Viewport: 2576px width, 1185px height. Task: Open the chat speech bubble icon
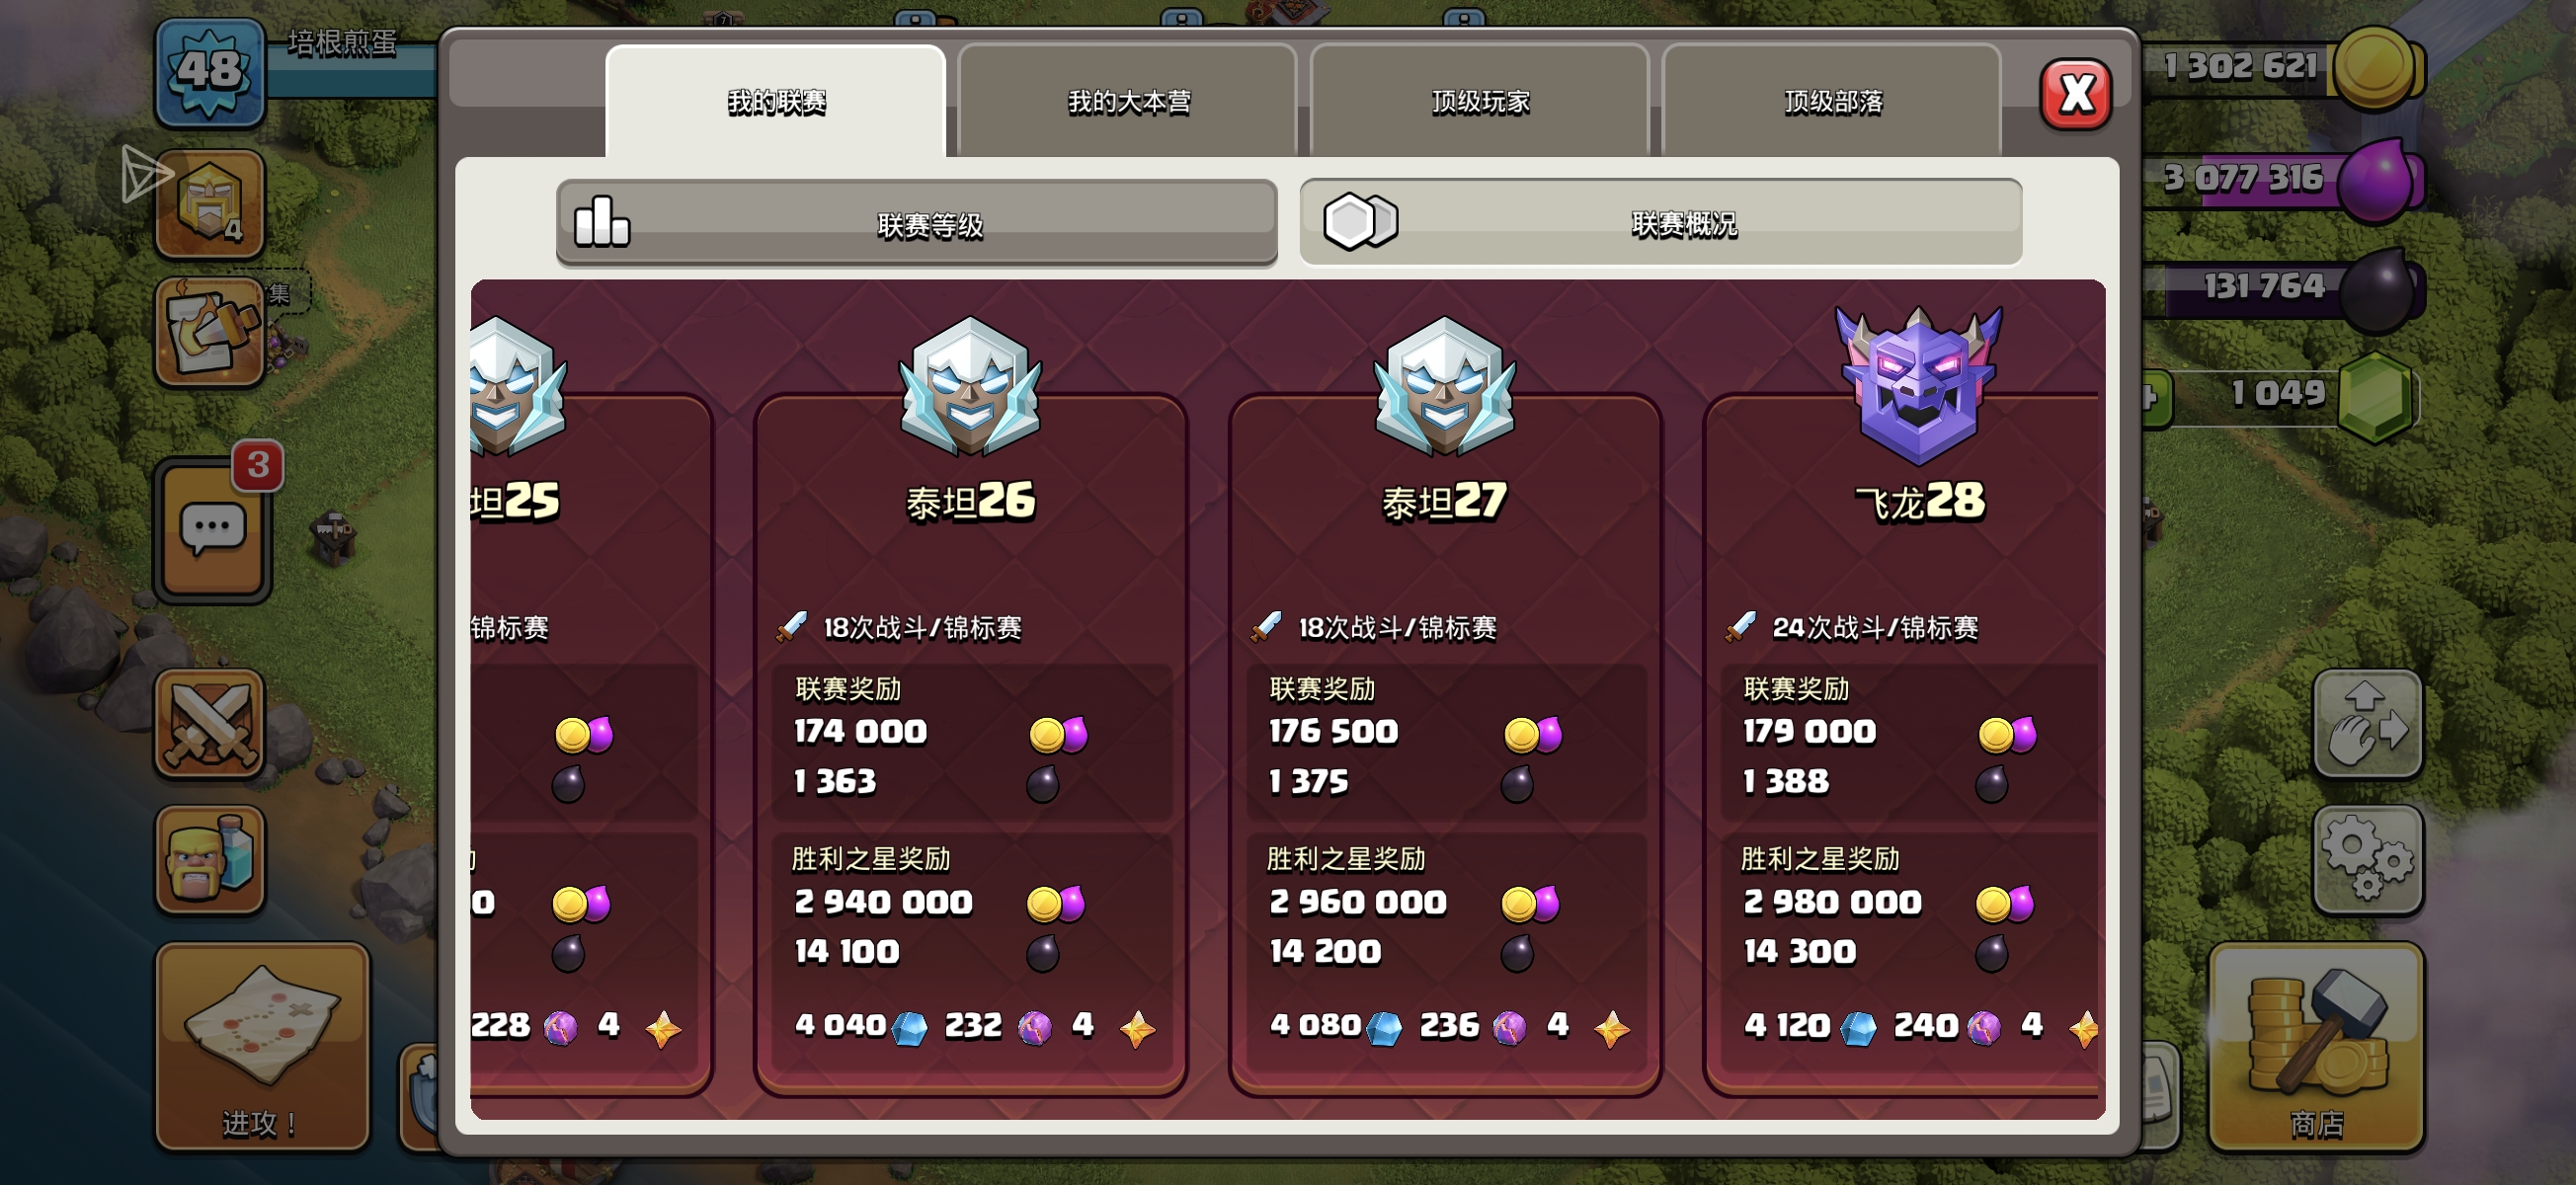pyautogui.click(x=212, y=528)
